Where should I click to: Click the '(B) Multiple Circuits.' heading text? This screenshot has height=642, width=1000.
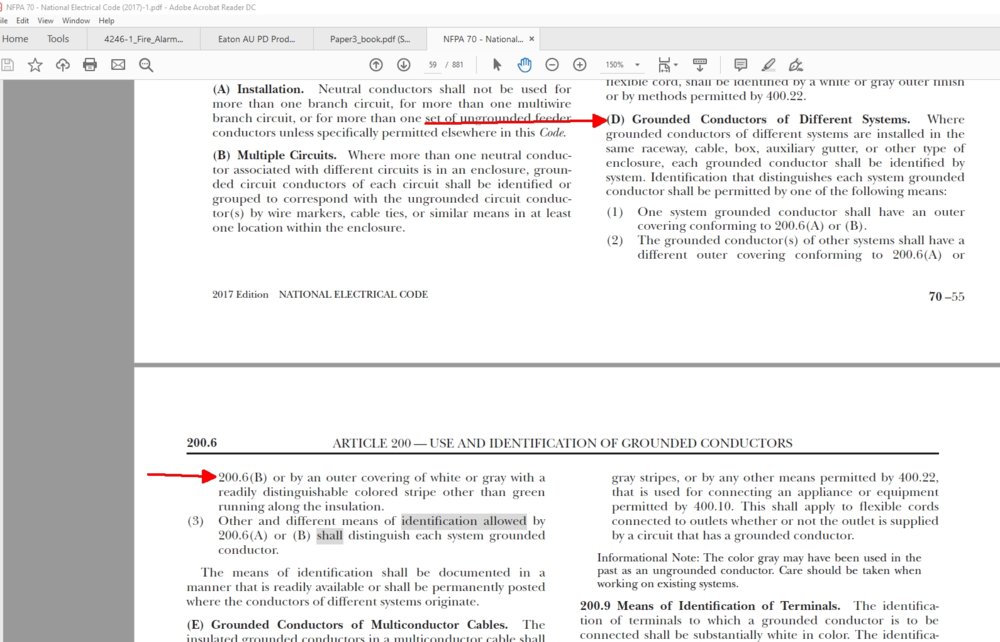(274, 155)
